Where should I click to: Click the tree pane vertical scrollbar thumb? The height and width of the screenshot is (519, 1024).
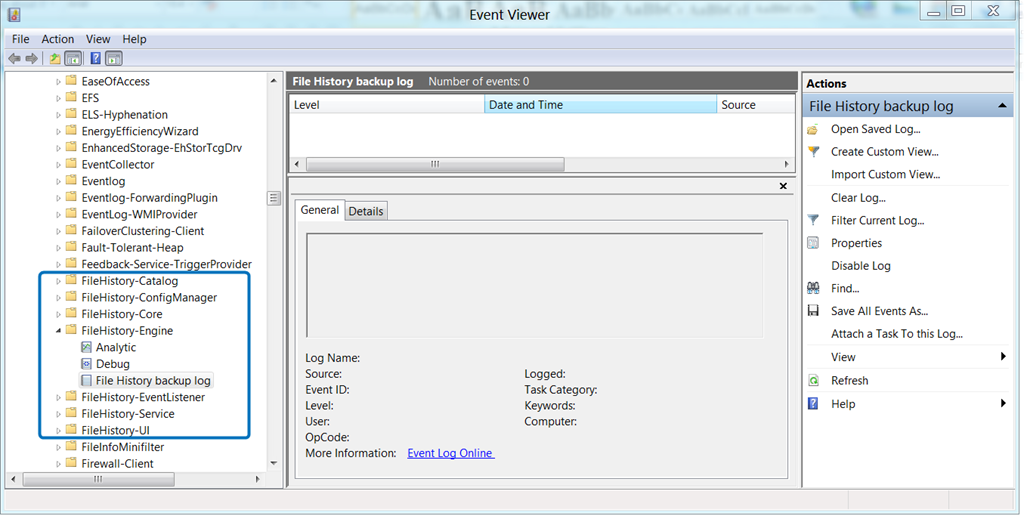[274, 198]
